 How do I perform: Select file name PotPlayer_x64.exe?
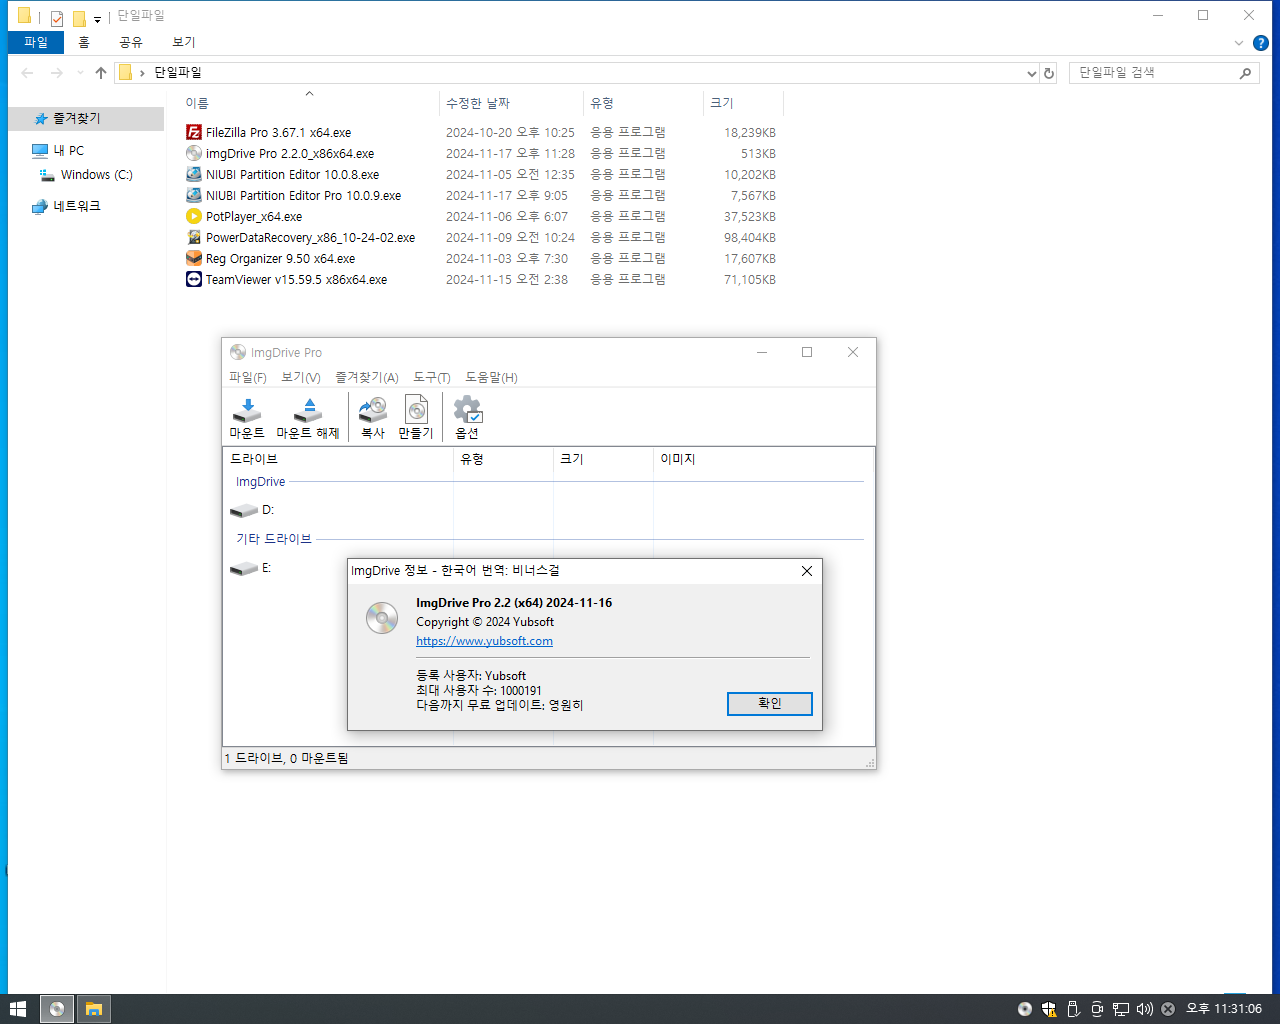tap(254, 217)
